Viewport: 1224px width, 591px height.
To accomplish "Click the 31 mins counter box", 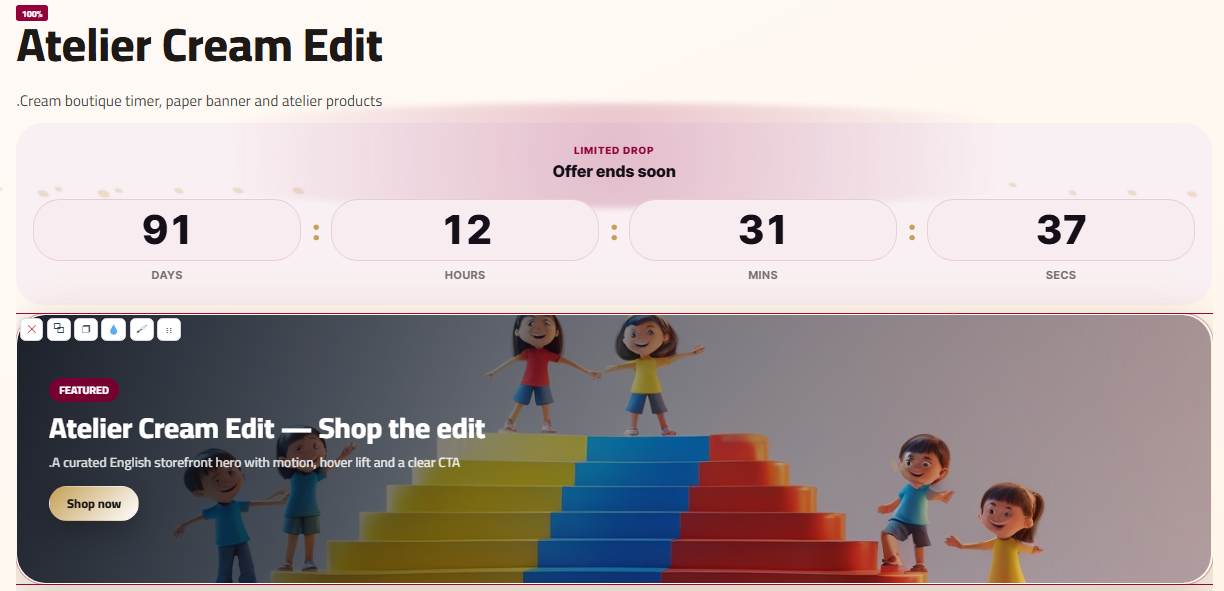I will [763, 230].
